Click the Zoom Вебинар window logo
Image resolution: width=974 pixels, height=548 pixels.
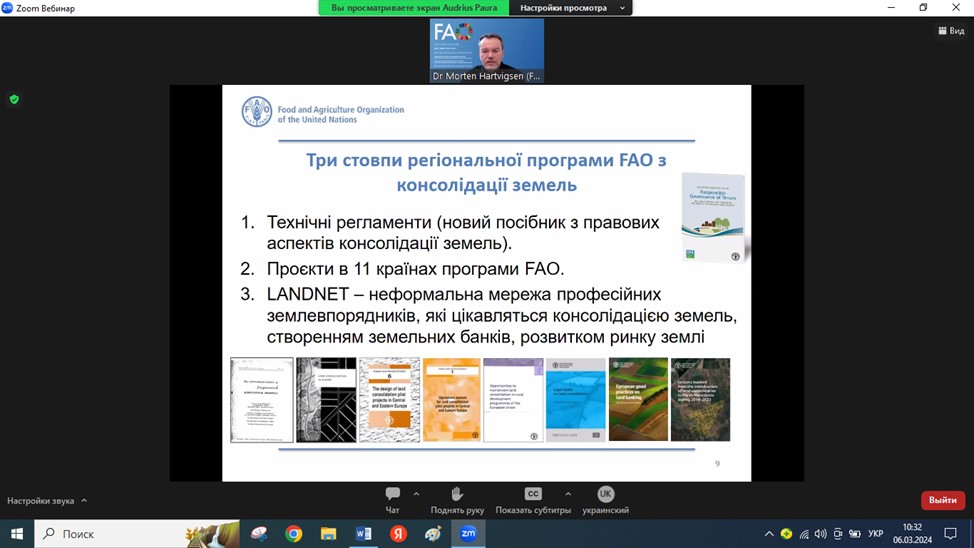(7, 8)
